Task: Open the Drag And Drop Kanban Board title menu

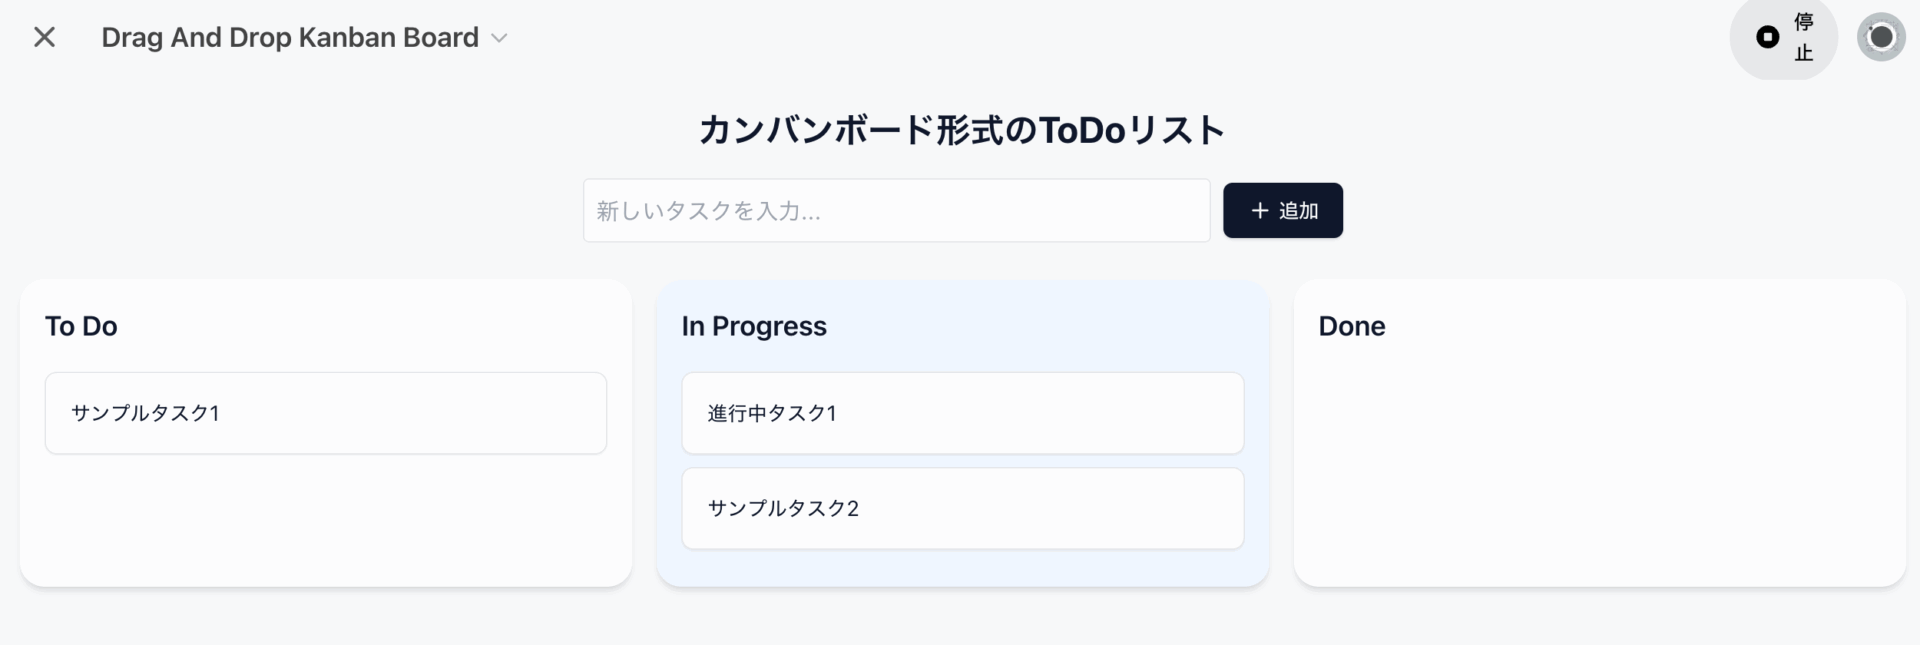Action: click(x=290, y=38)
